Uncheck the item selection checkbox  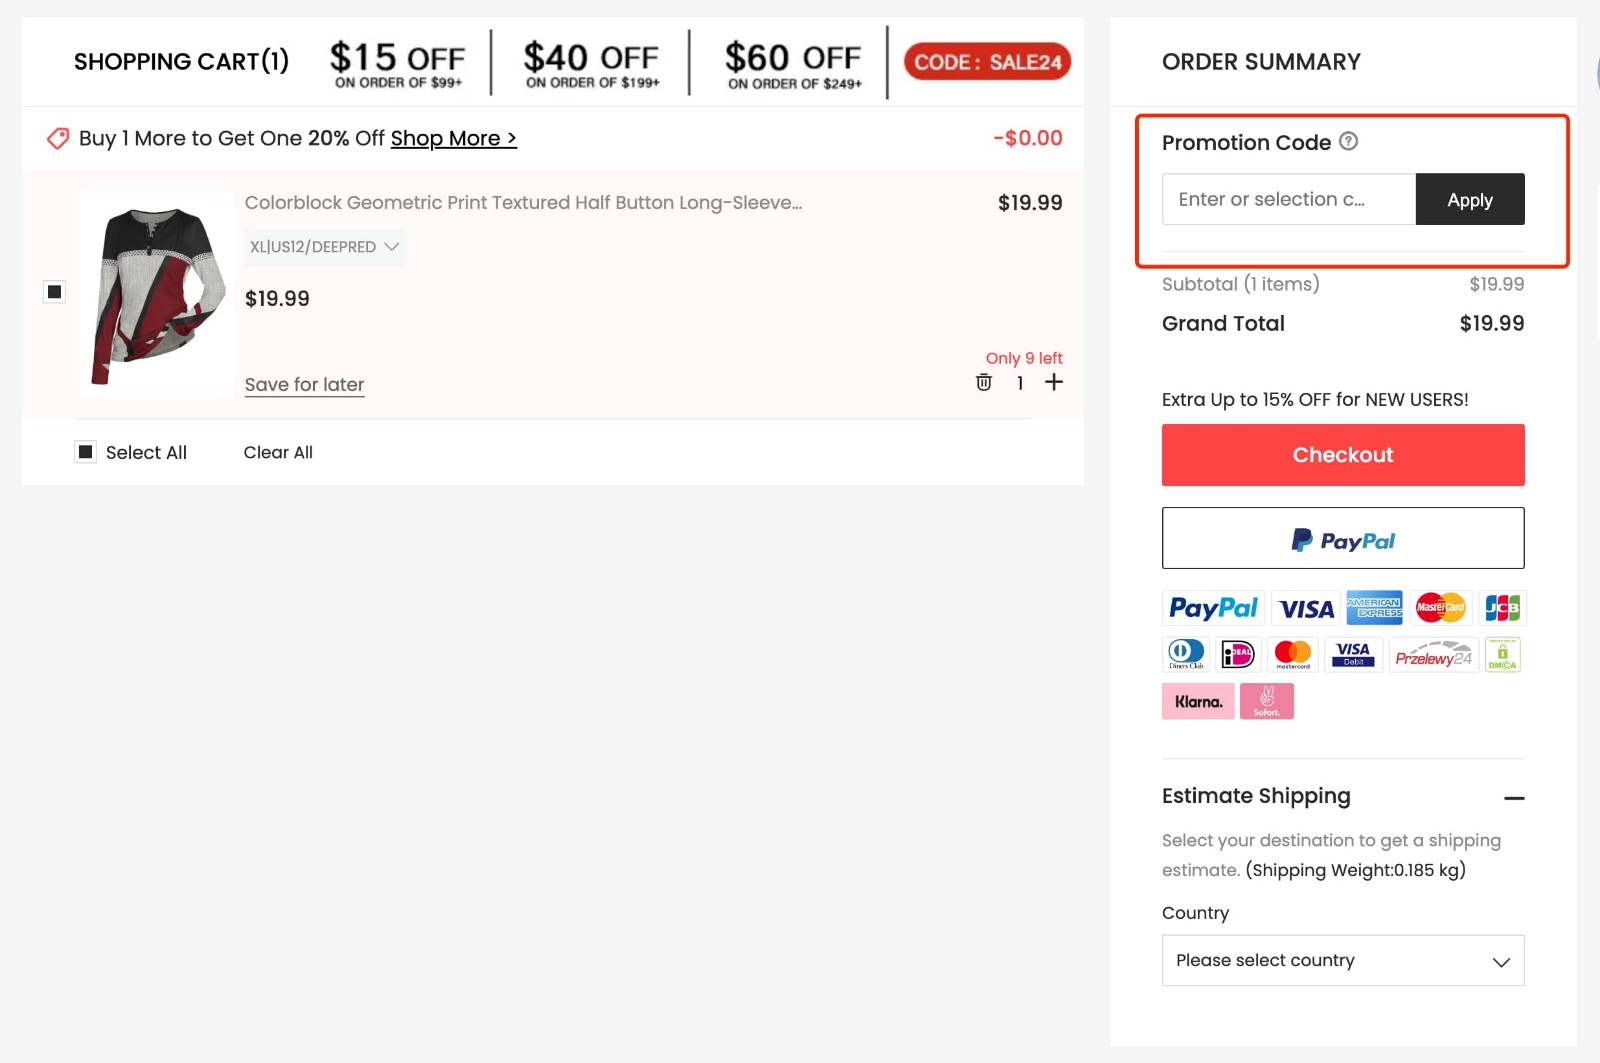(x=54, y=291)
